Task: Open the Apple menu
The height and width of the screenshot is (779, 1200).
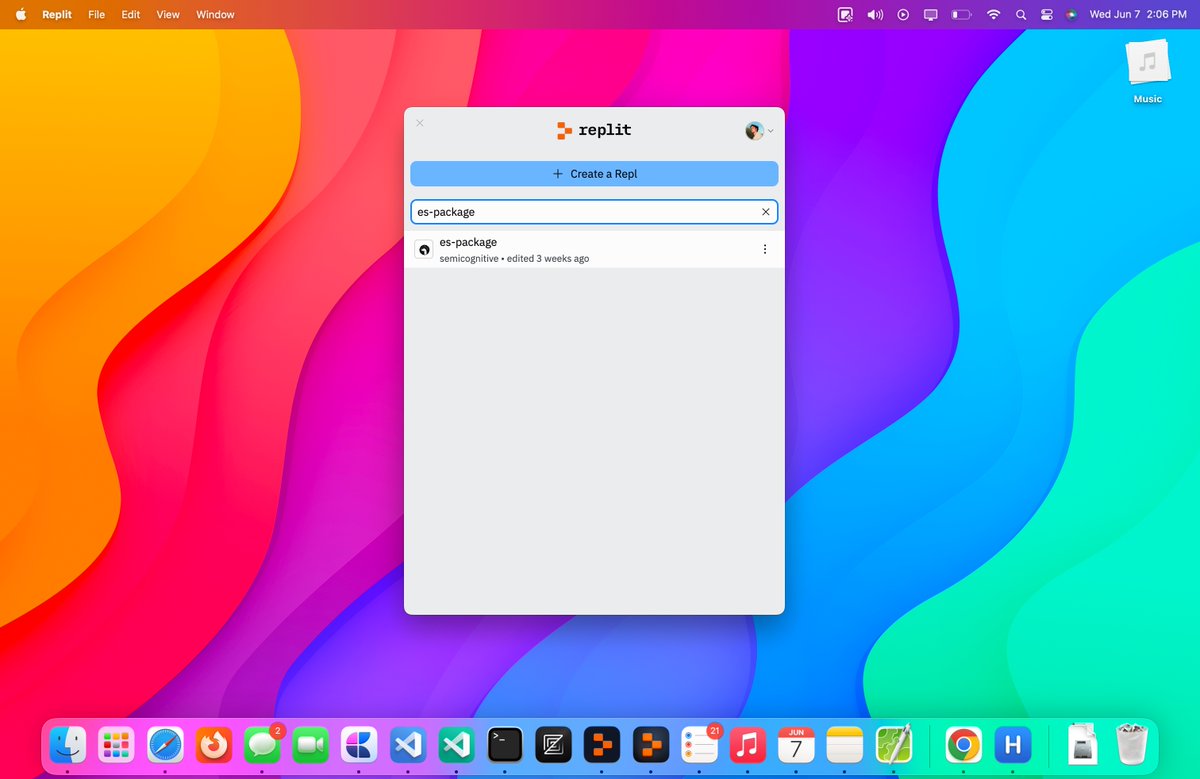Action: [20, 14]
